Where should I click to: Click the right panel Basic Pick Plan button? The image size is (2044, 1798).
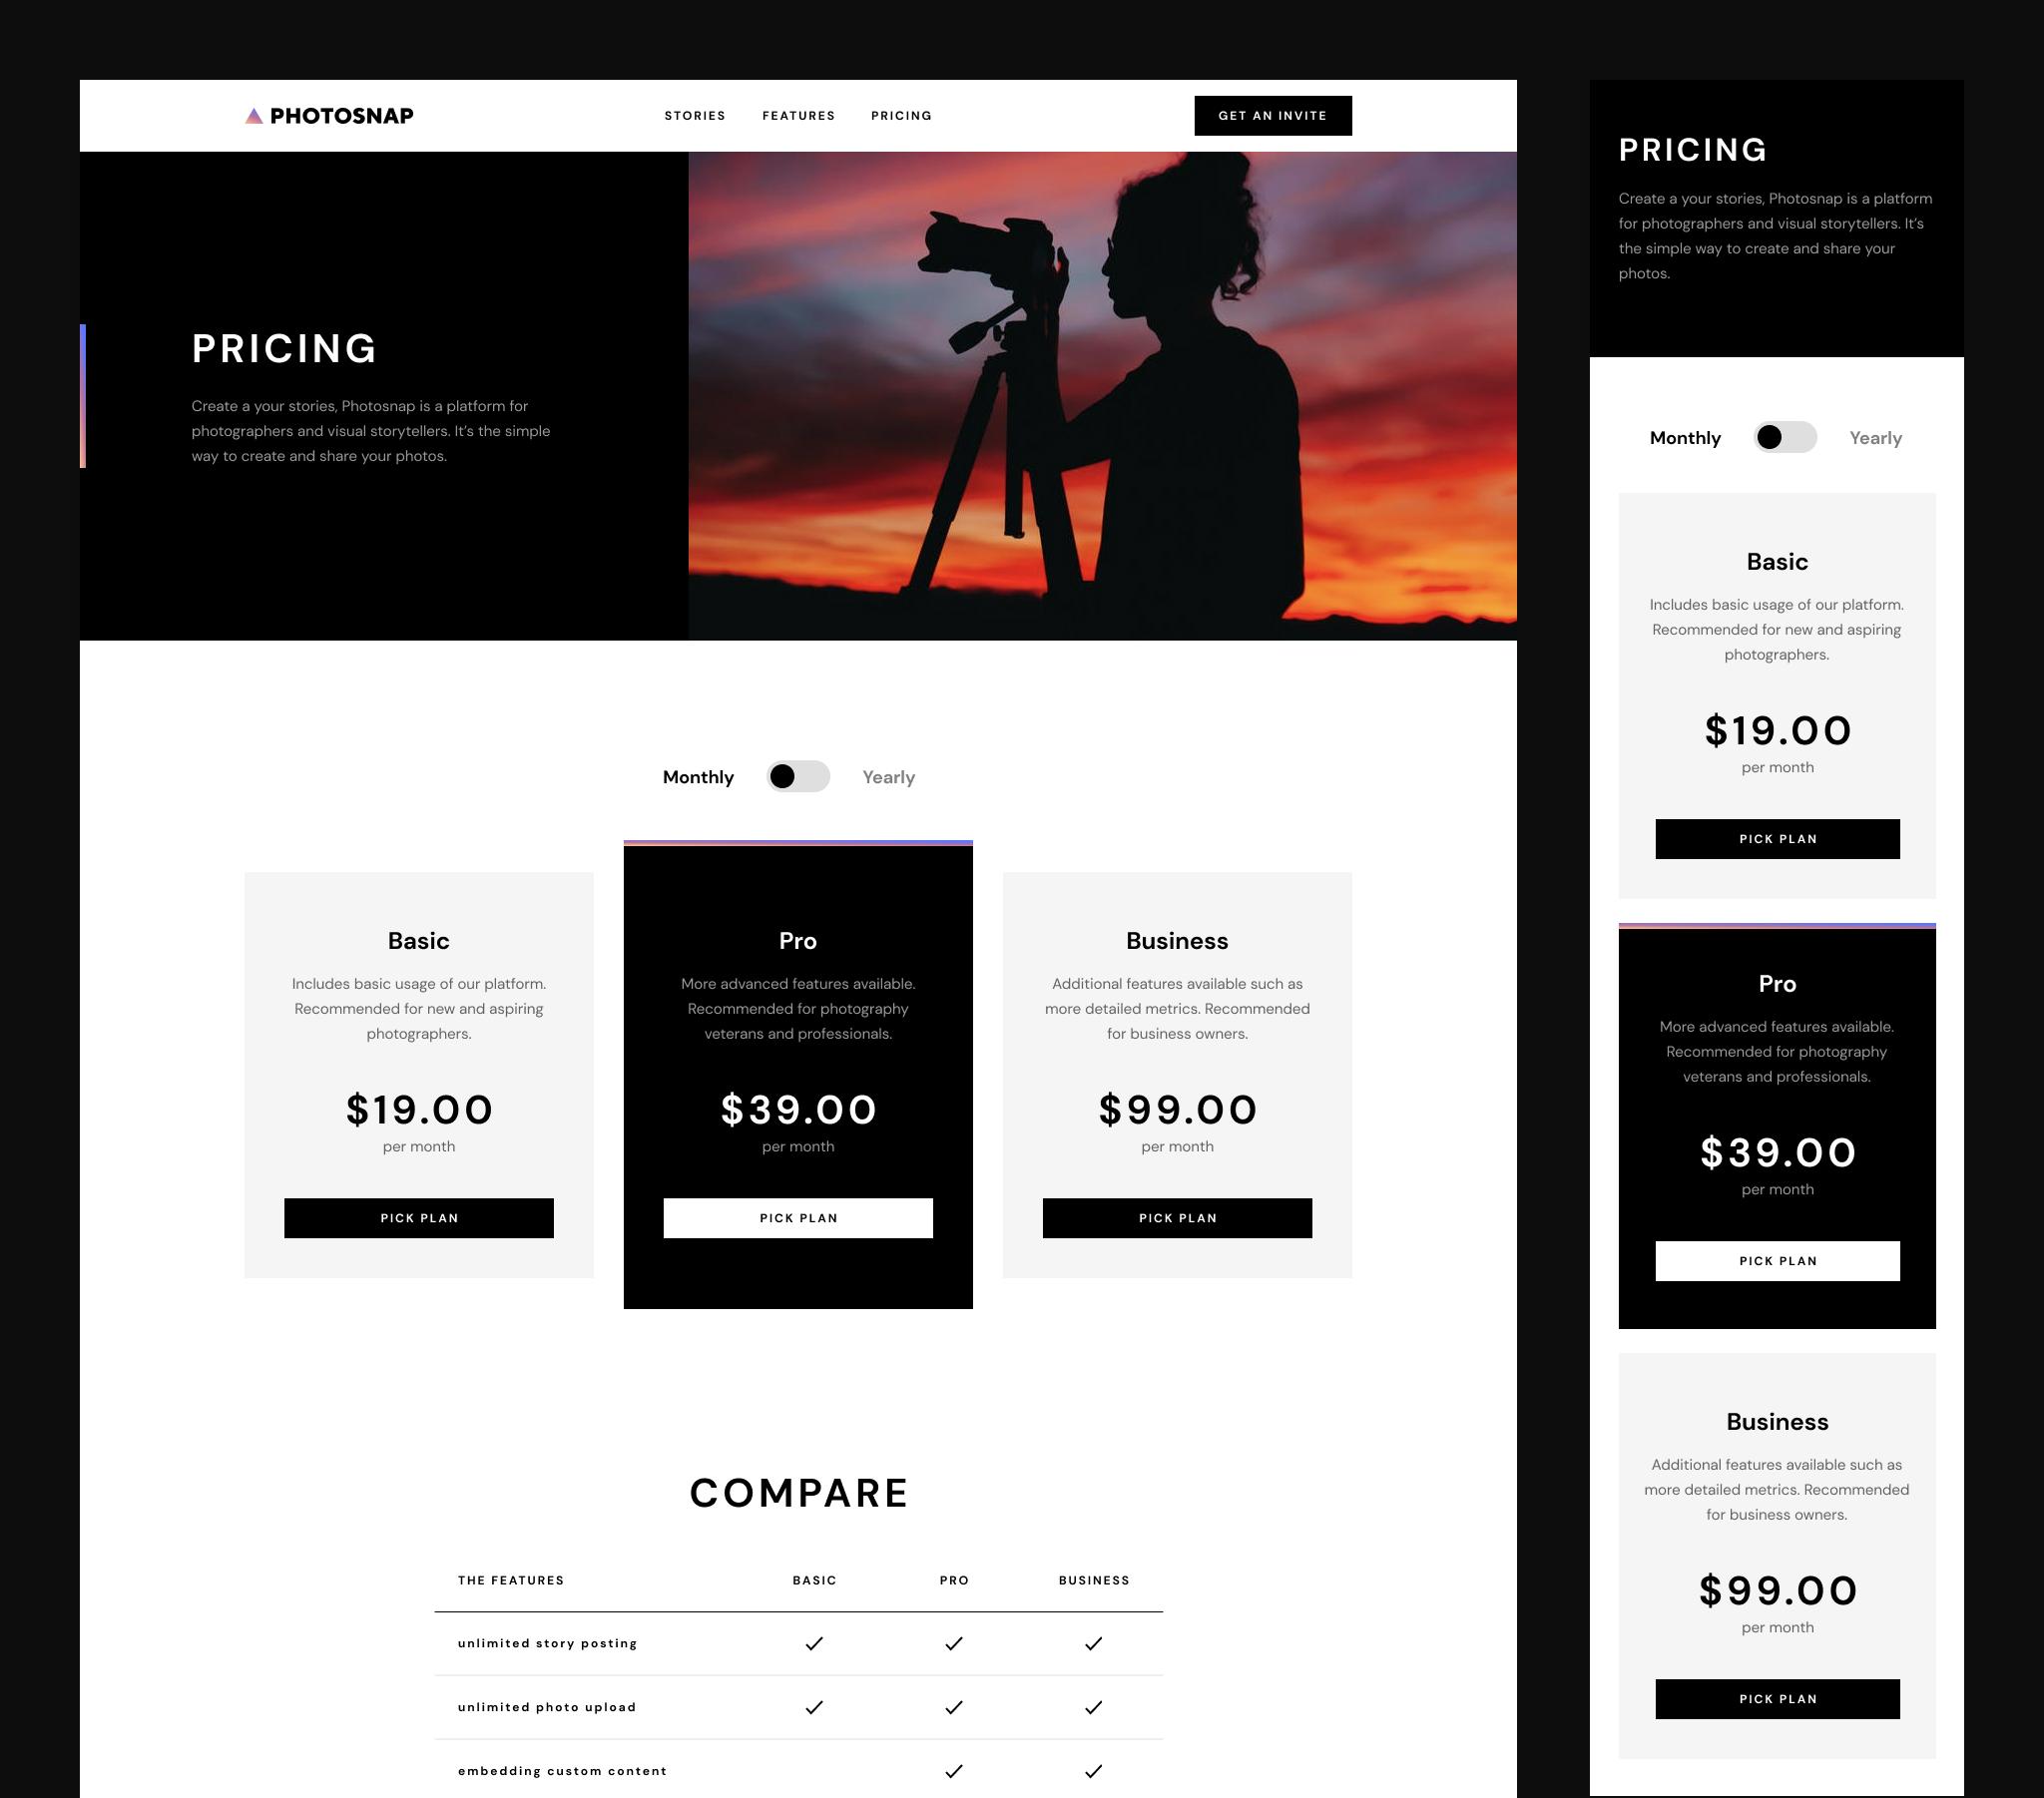coord(1777,837)
